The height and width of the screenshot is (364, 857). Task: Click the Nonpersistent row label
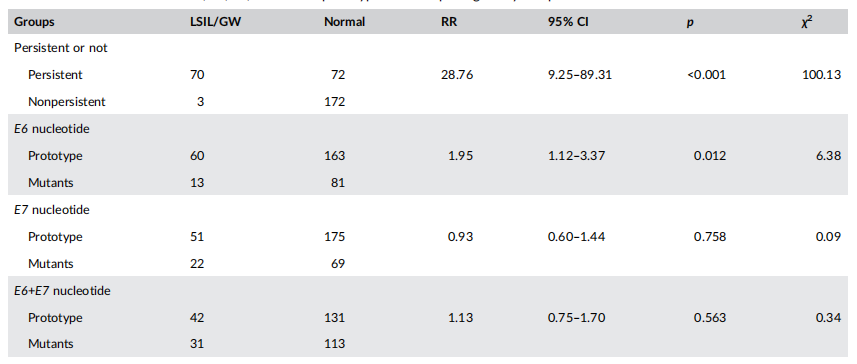pyautogui.click(x=67, y=102)
